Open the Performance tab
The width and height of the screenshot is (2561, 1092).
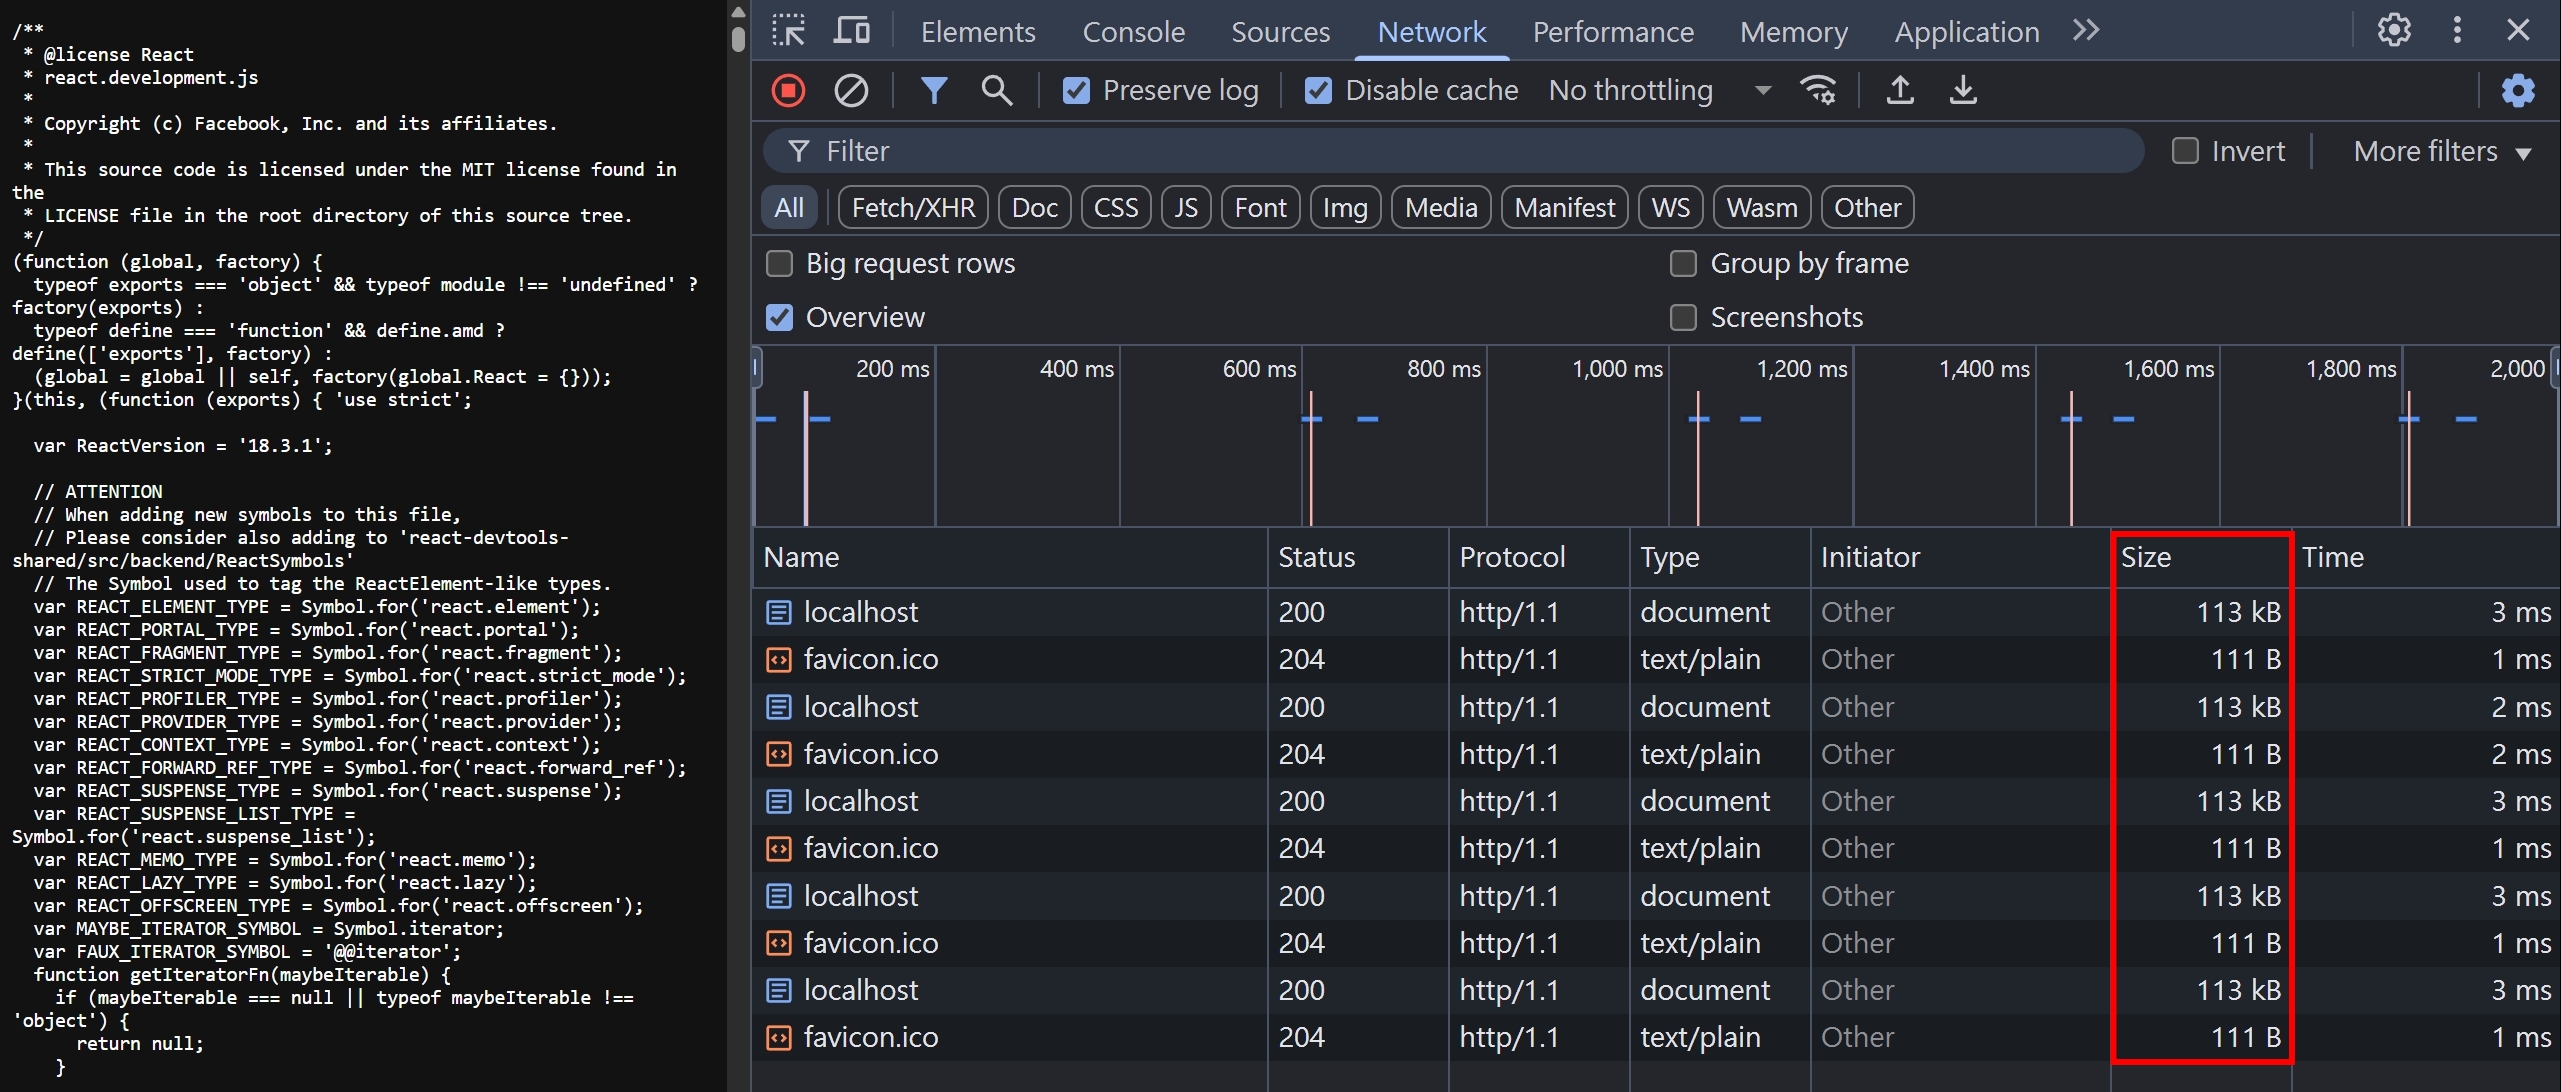coord(1613,32)
